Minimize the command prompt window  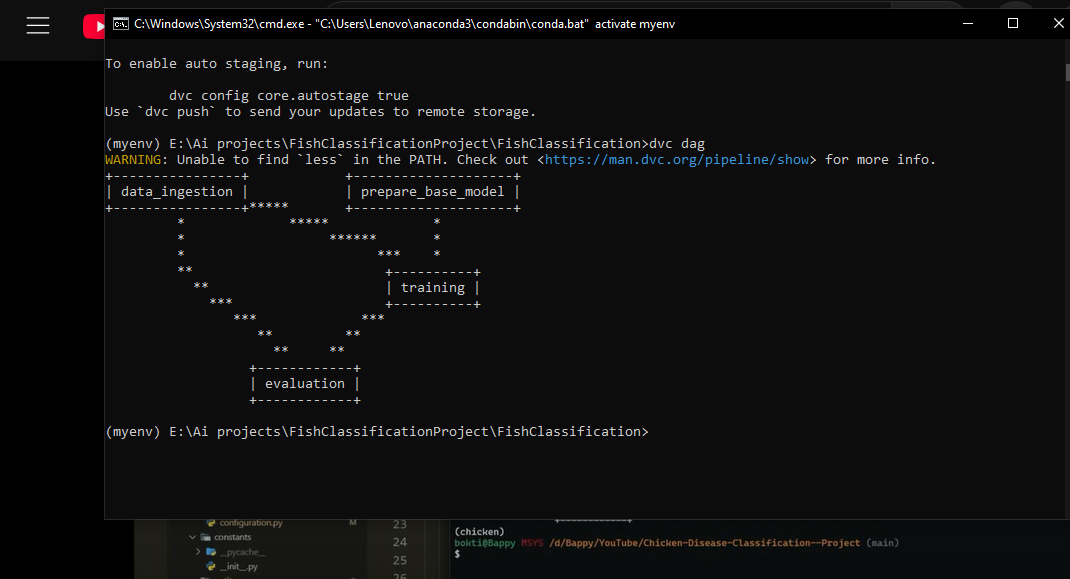[x=966, y=23]
